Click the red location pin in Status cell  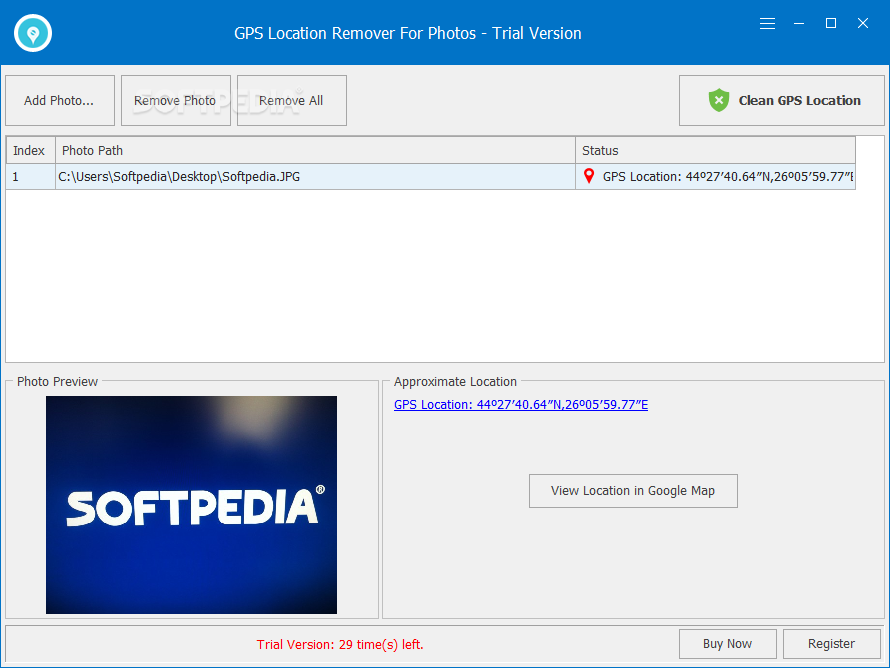click(x=589, y=177)
